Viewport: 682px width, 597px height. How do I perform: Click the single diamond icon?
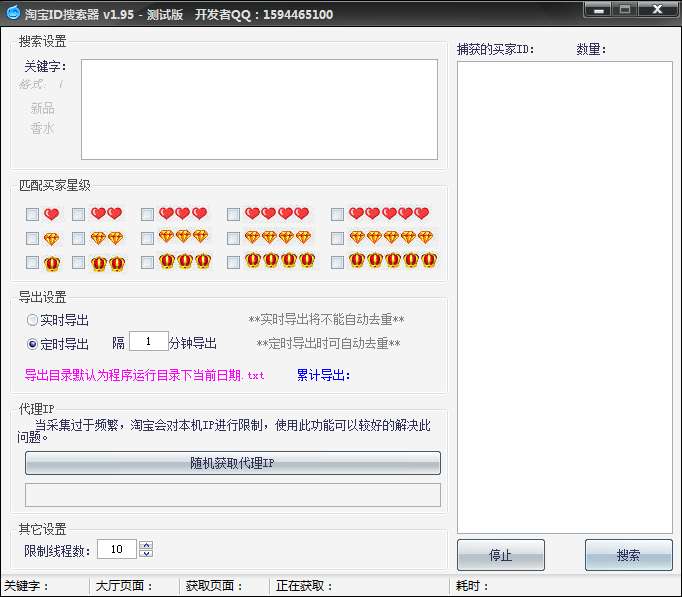(x=51, y=239)
